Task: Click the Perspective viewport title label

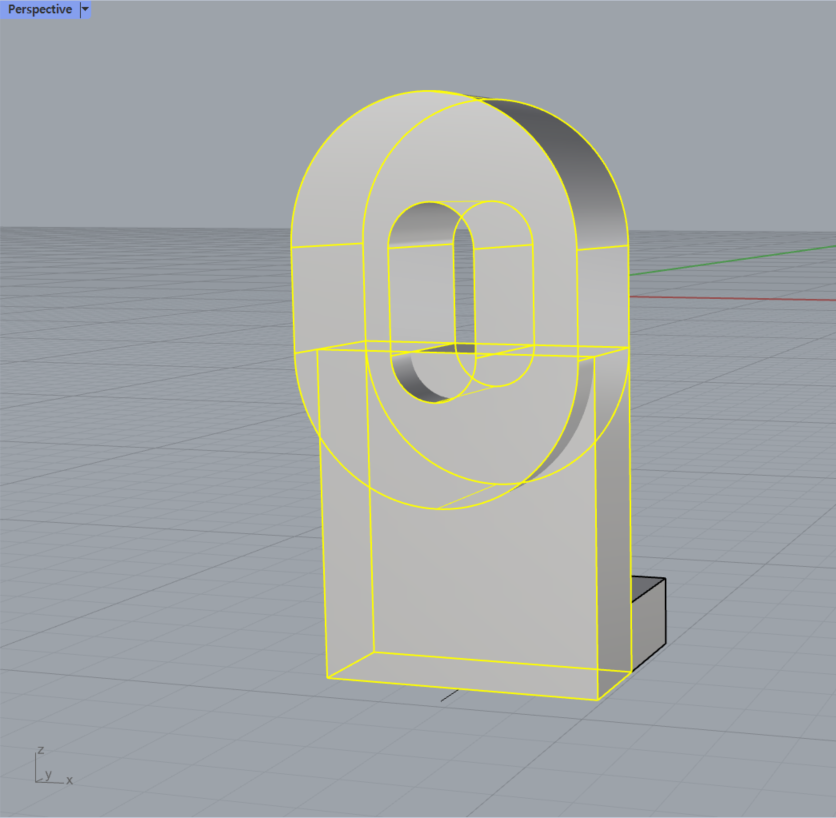Action: click(x=39, y=10)
